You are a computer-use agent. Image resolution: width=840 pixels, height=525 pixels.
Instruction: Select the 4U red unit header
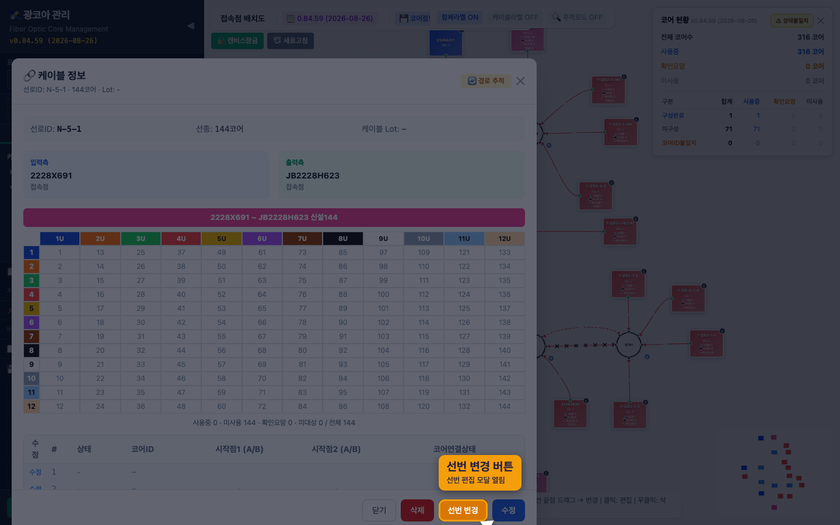pyautogui.click(x=181, y=238)
